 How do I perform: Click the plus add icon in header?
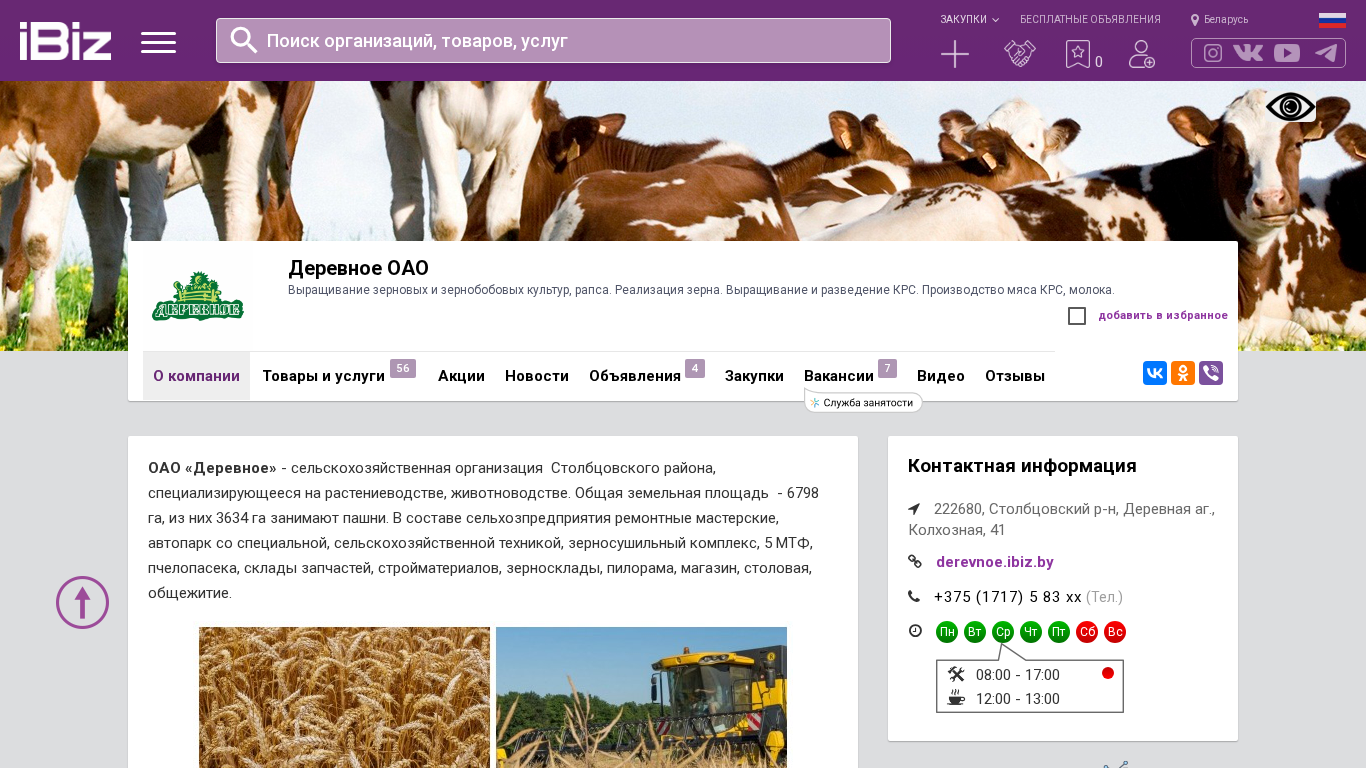coord(955,54)
